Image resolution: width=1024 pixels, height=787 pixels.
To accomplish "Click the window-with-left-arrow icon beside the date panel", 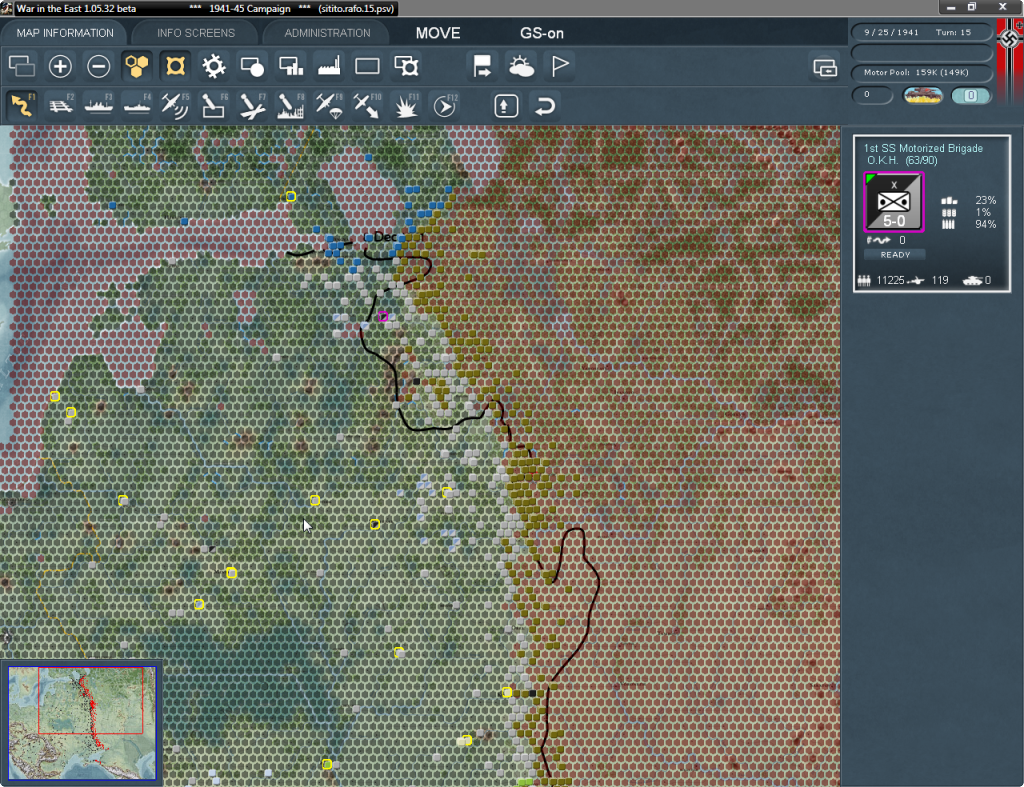I will [825, 67].
